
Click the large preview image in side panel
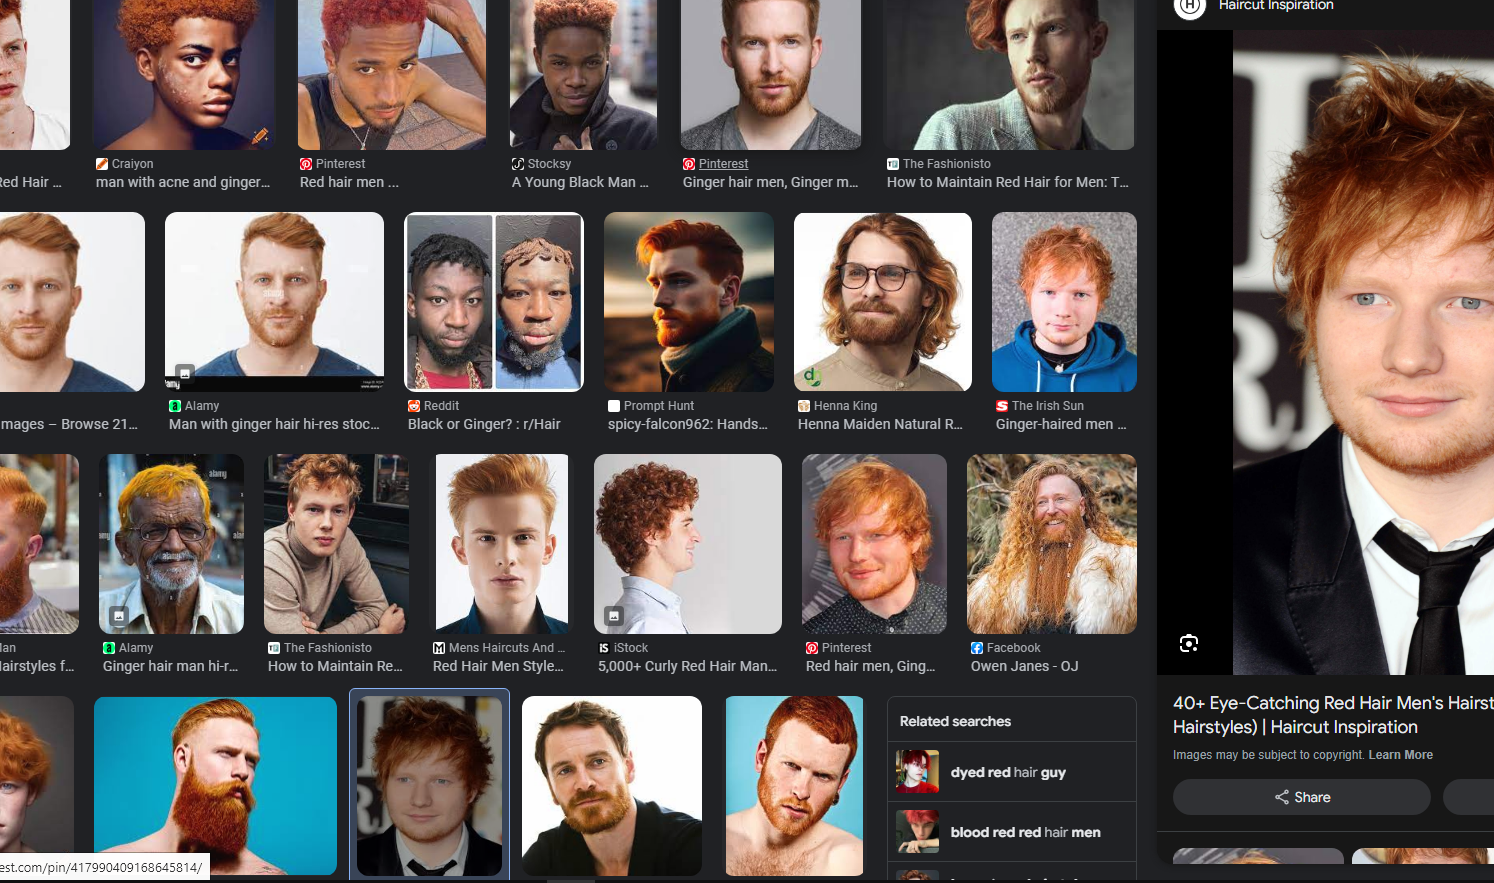click(x=1363, y=352)
